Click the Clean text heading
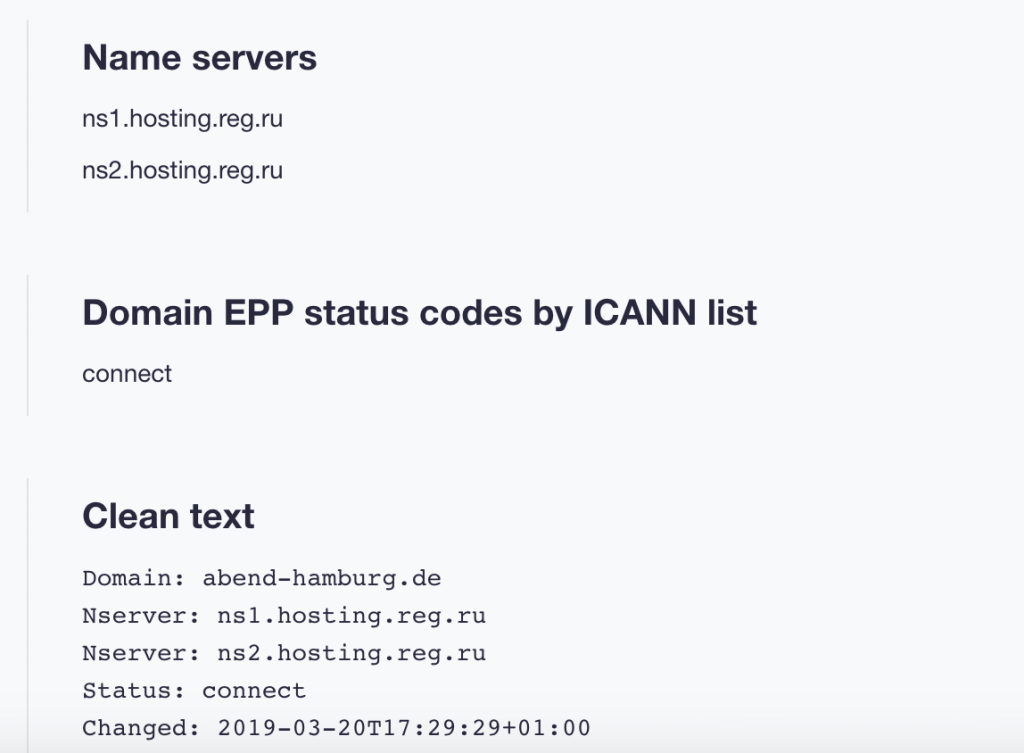1024x753 pixels. pos(168,516)
